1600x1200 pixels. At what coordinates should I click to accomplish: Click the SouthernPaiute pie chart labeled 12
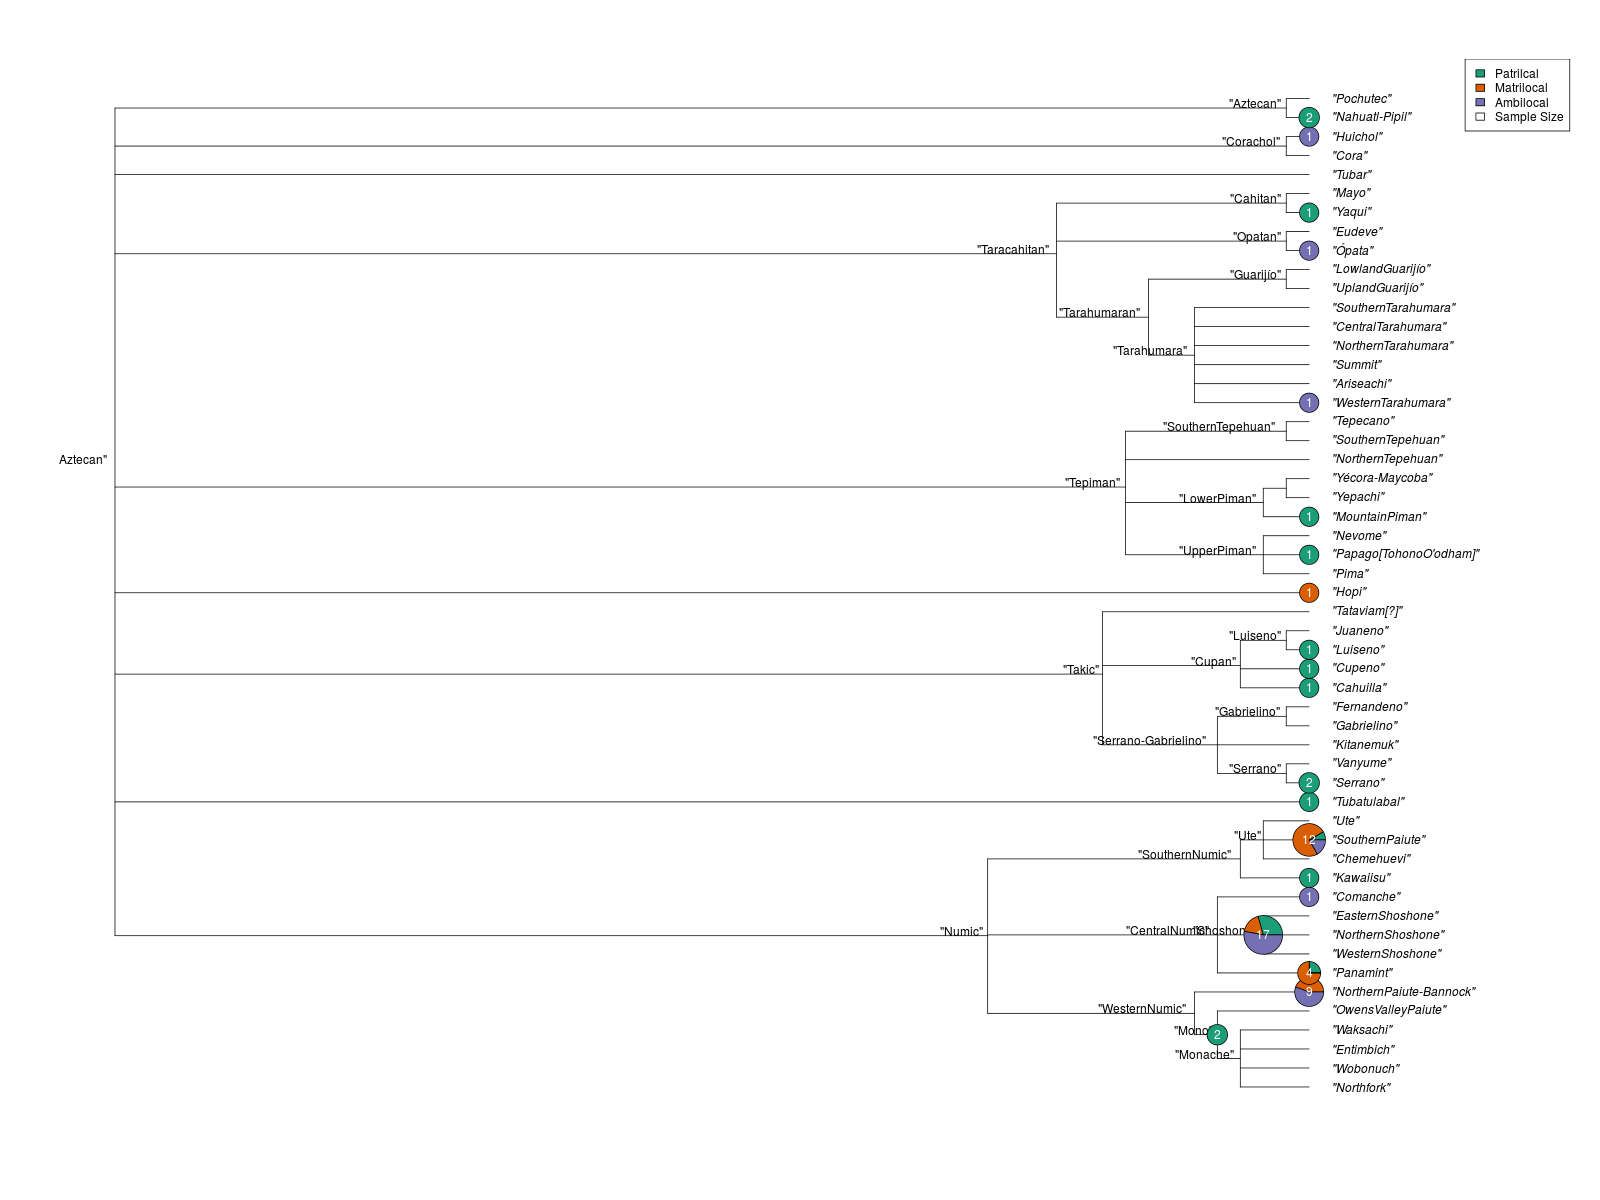pos(1308,840)
